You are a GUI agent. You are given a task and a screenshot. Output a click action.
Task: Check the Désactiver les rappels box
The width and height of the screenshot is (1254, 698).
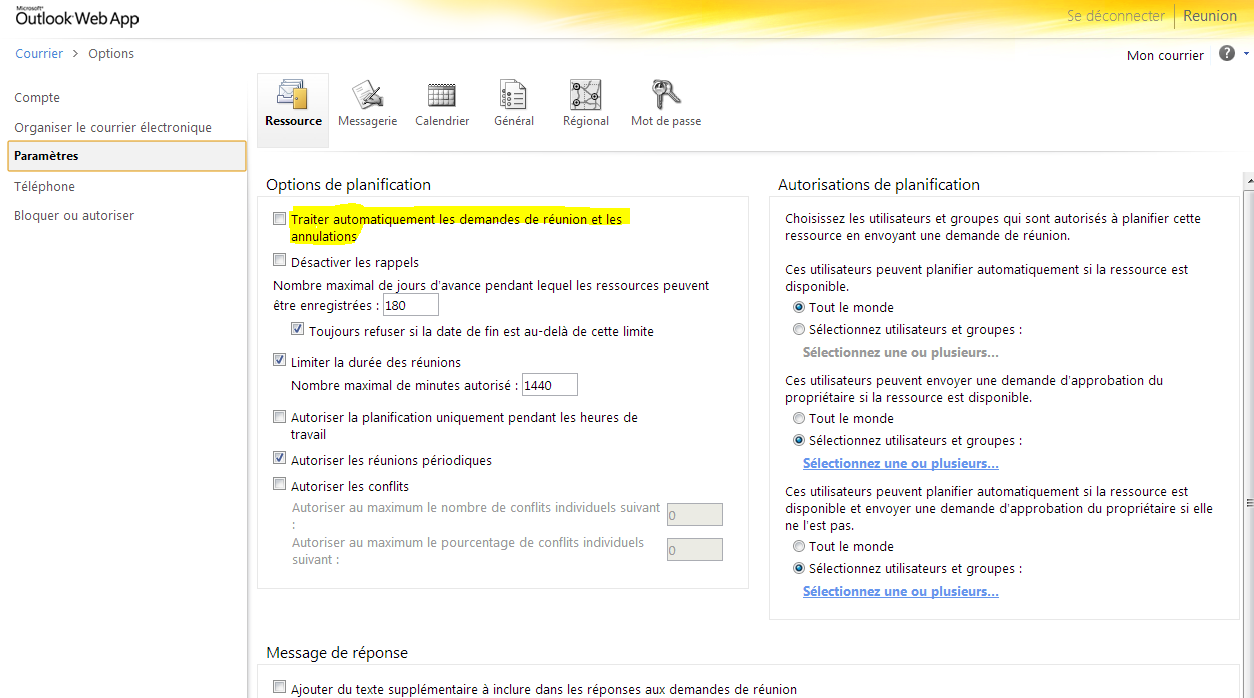[280, 261]
